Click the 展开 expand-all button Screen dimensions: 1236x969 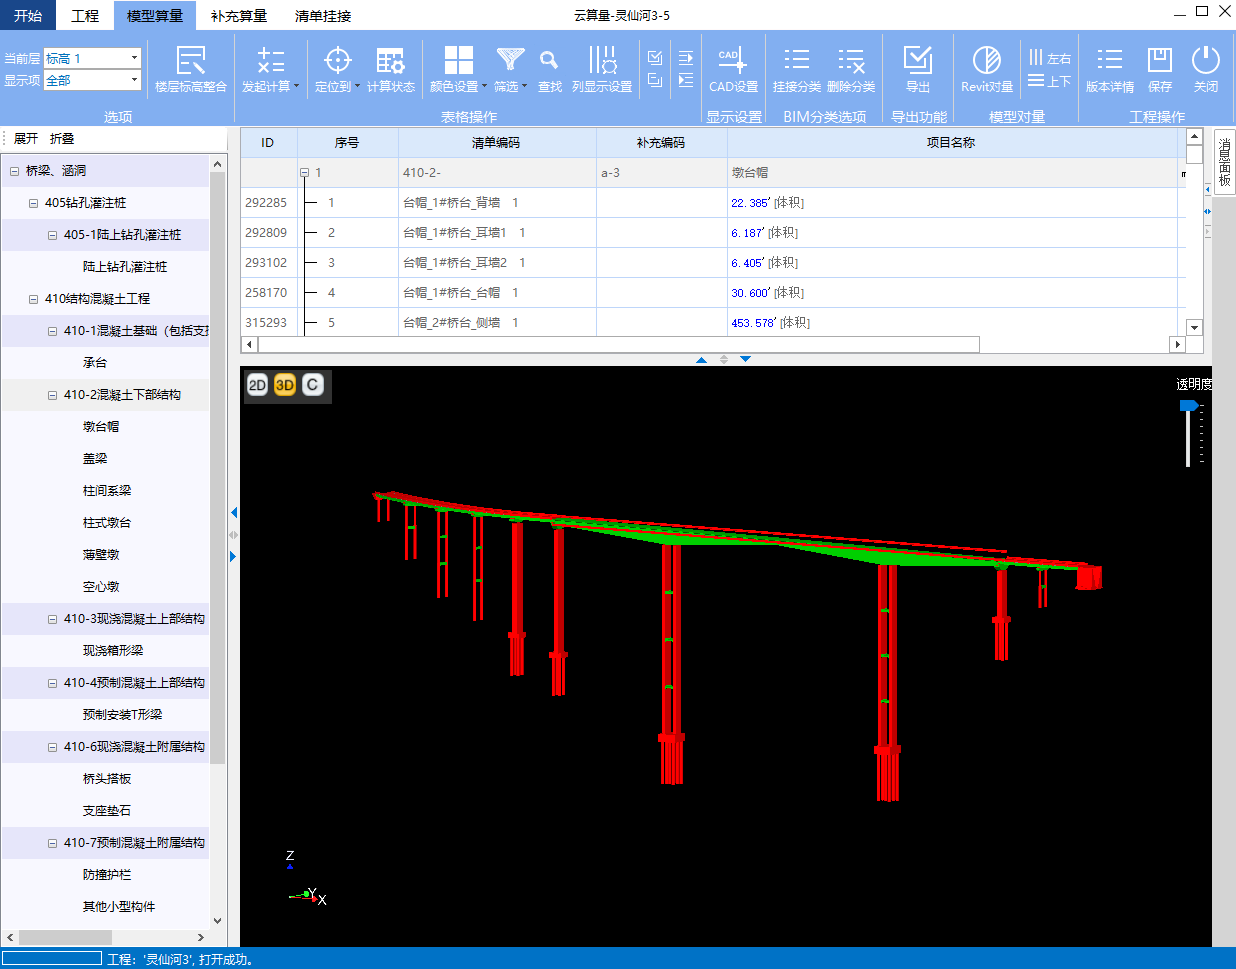coord(26,139)
